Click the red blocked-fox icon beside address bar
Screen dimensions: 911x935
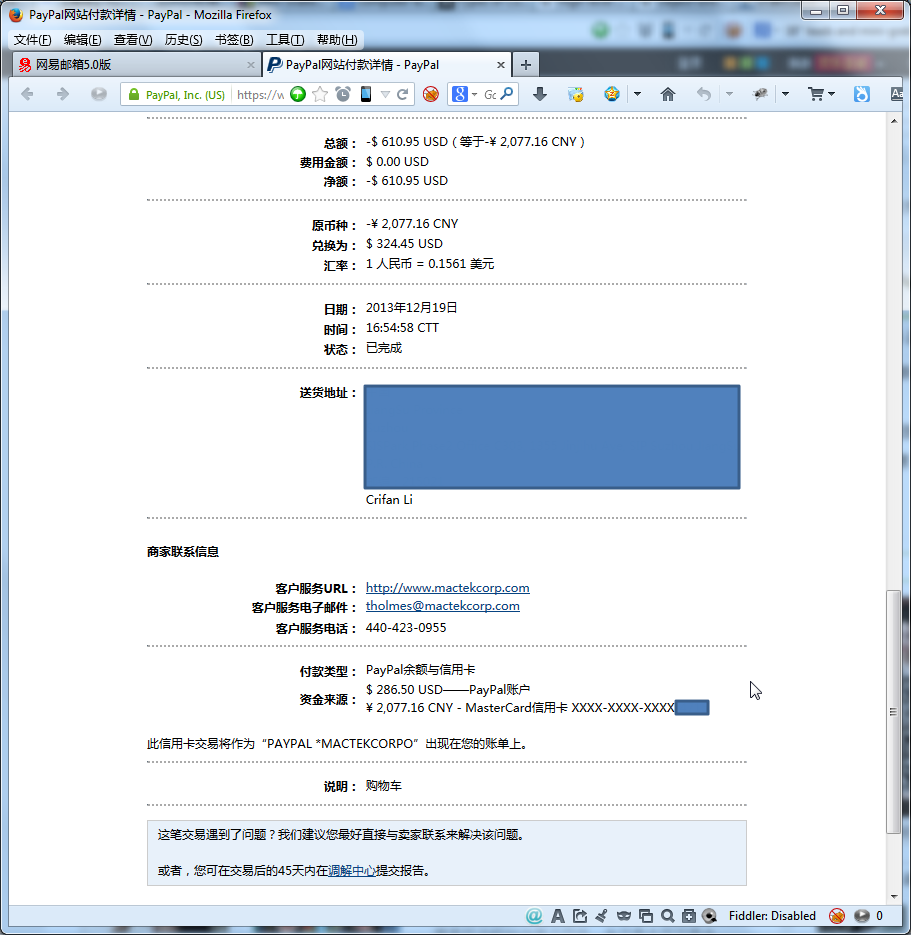click(430, 94)
